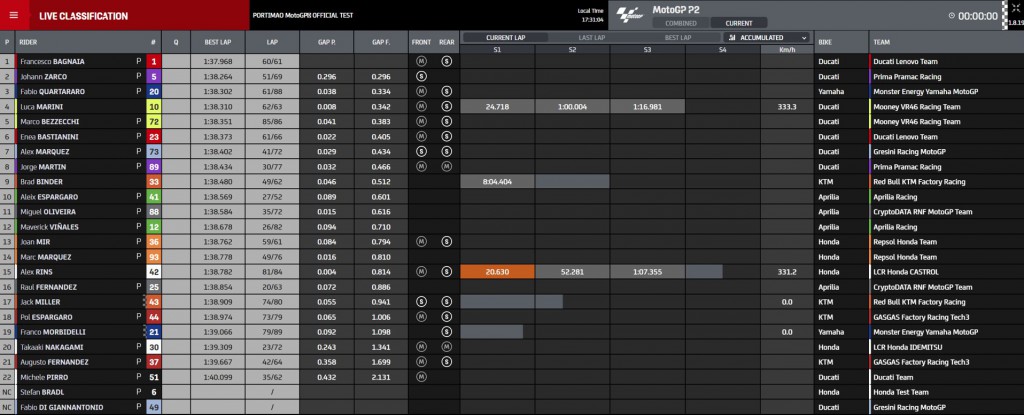Click Red Bull KTM Factory Racing for Binder

coord(919,182)
